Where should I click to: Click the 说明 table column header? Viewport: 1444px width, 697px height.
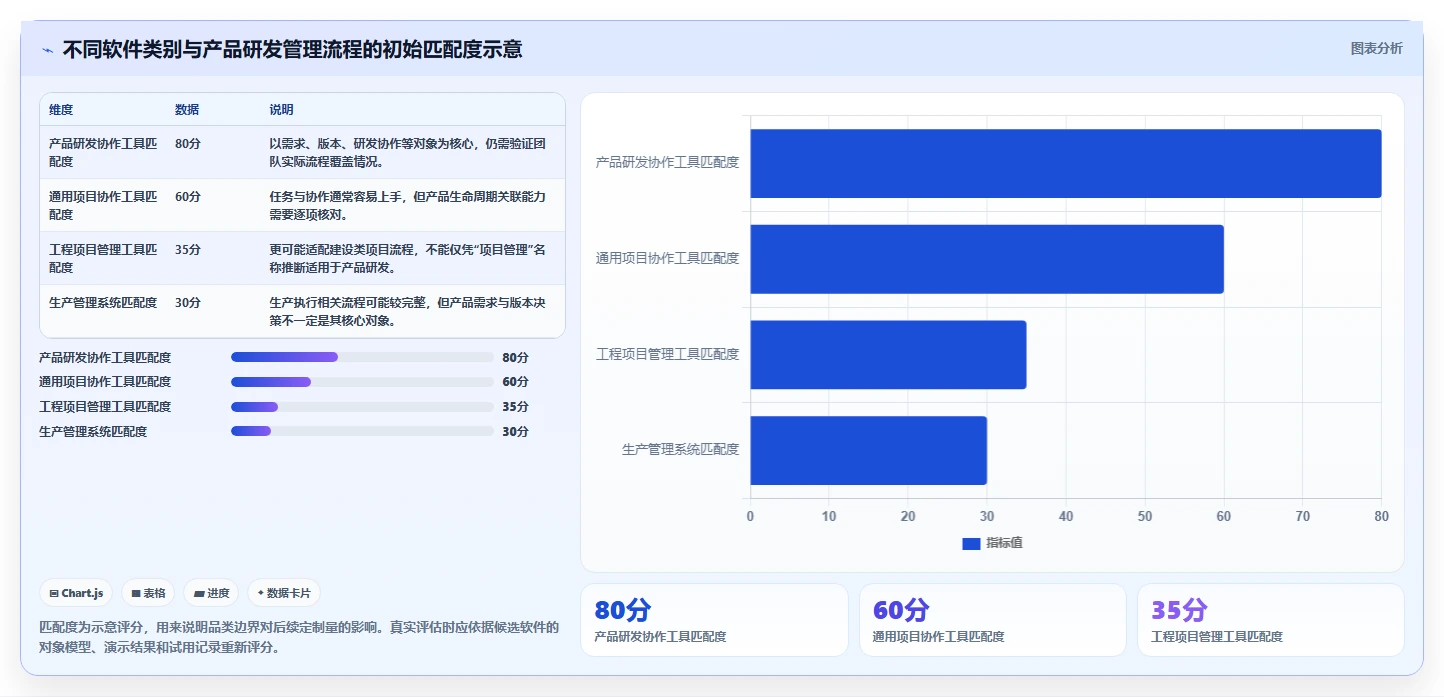click(281, 110)
